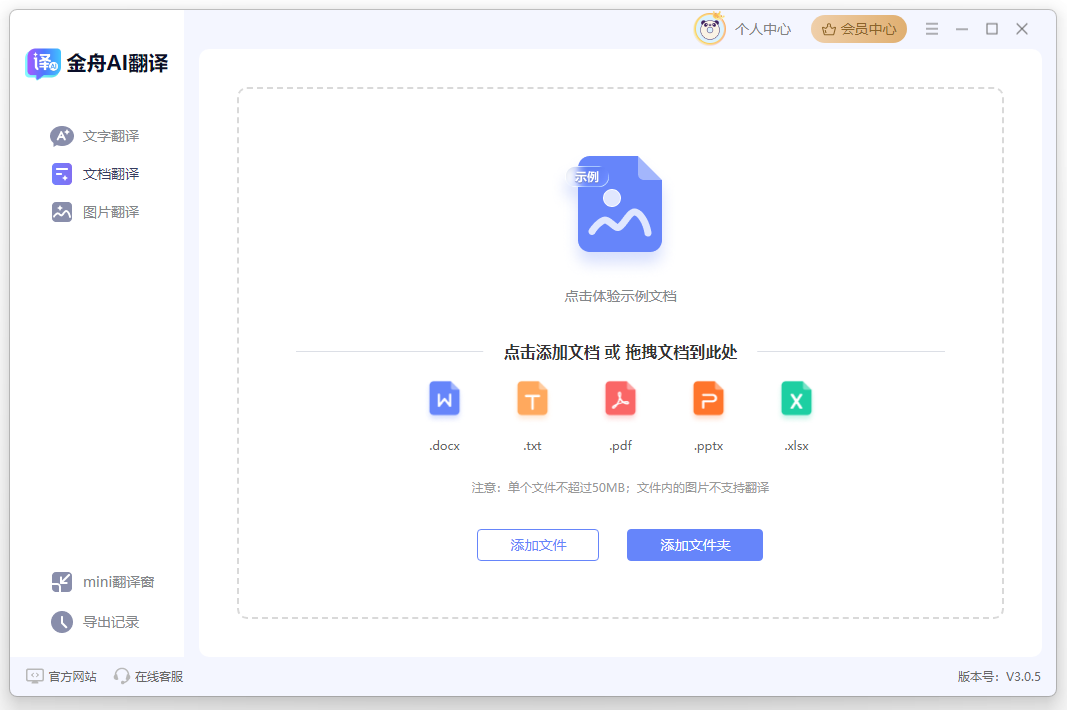Image resolution: width=1067 pixels, height=710 pixels.
Task: Click 点击体验示例文档 text
Action: pyautogui.click(x=619, y=296)
